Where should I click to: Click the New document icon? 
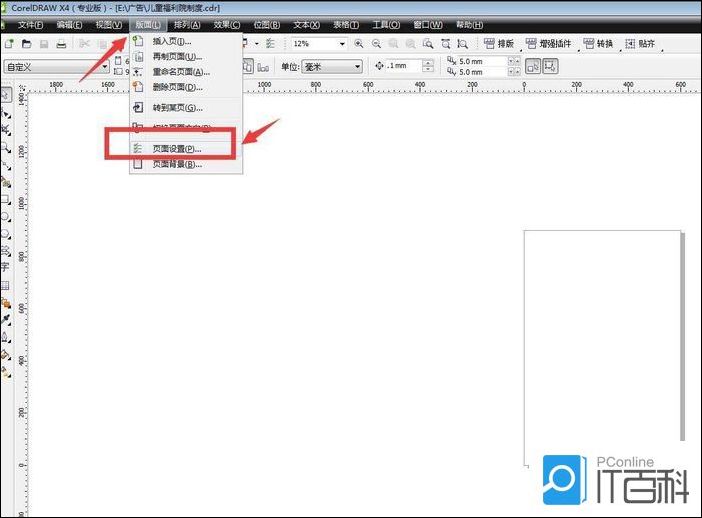[9, 44]
